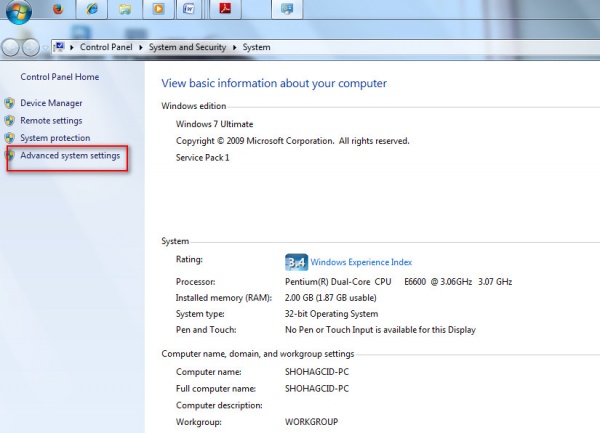Click the WORKGROUP value

tap(311, 422)
